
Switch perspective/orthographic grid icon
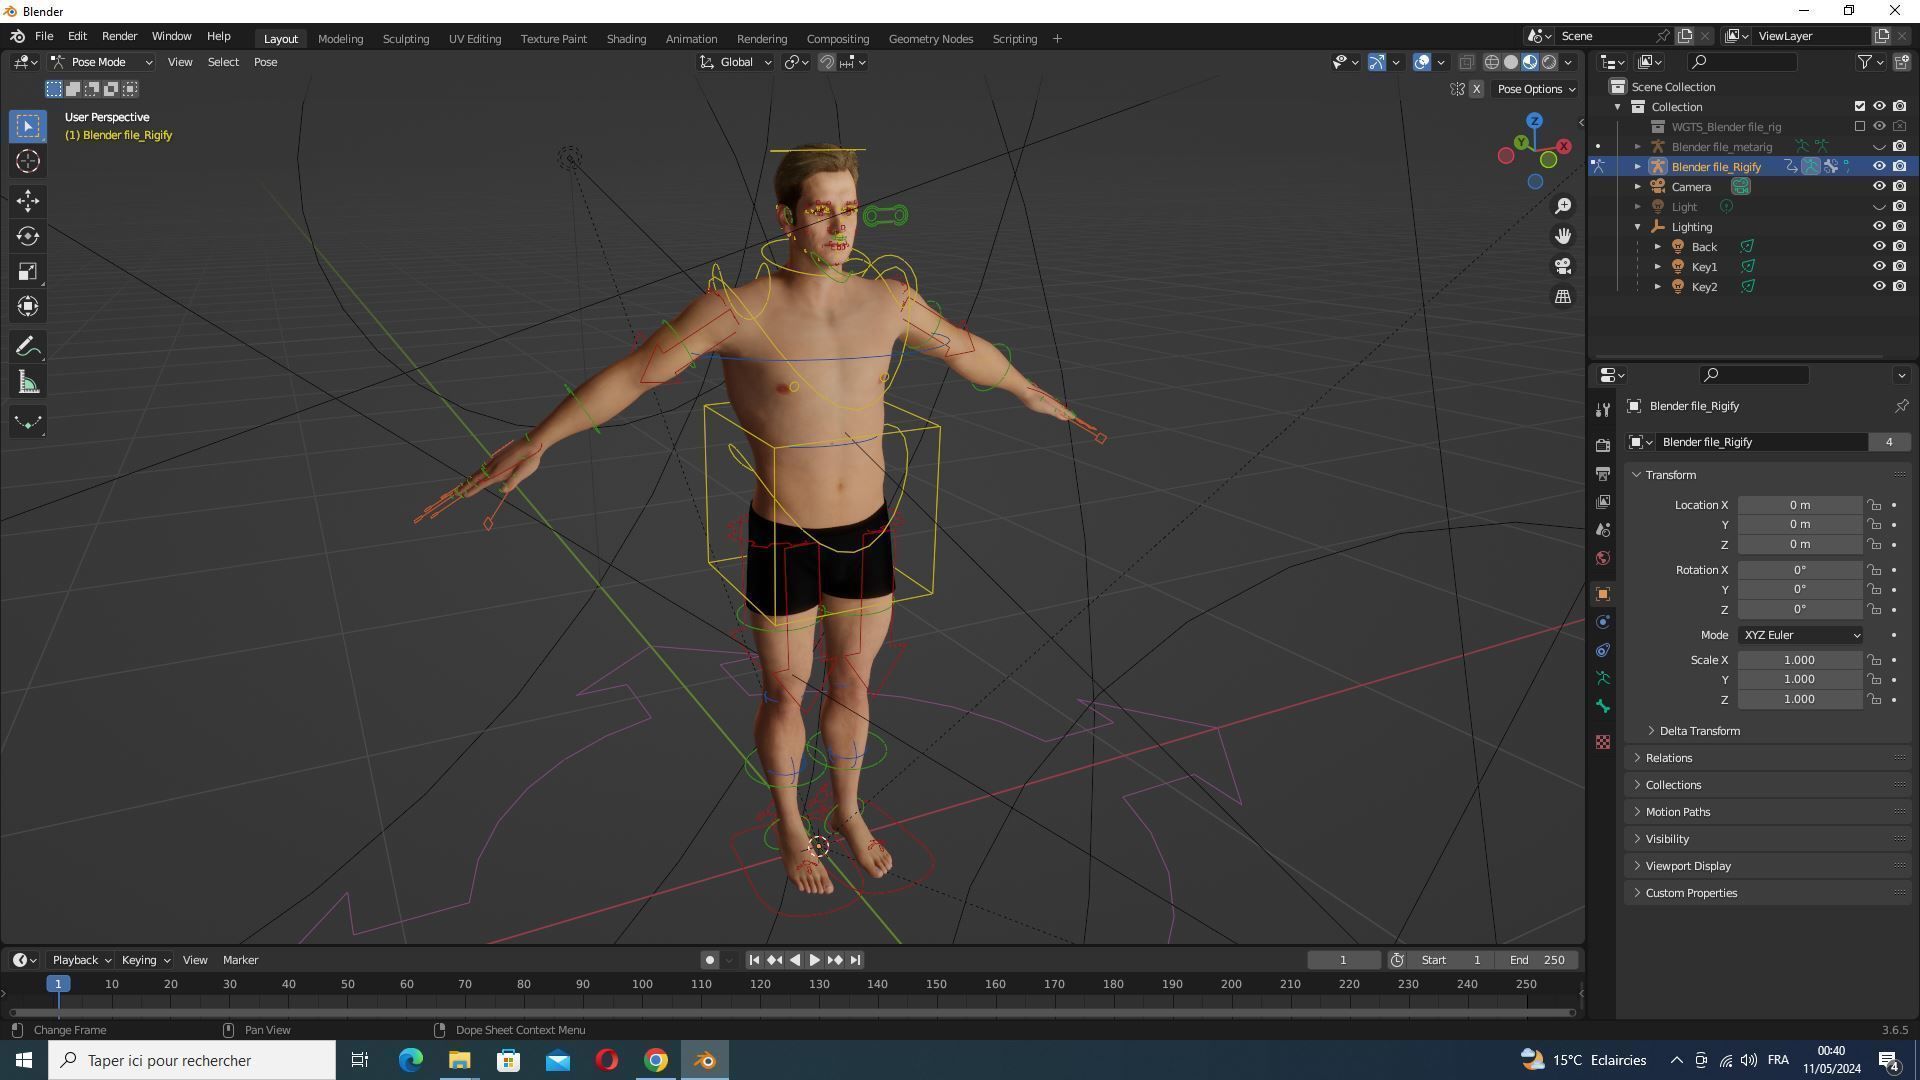(x=1563, y=297)
